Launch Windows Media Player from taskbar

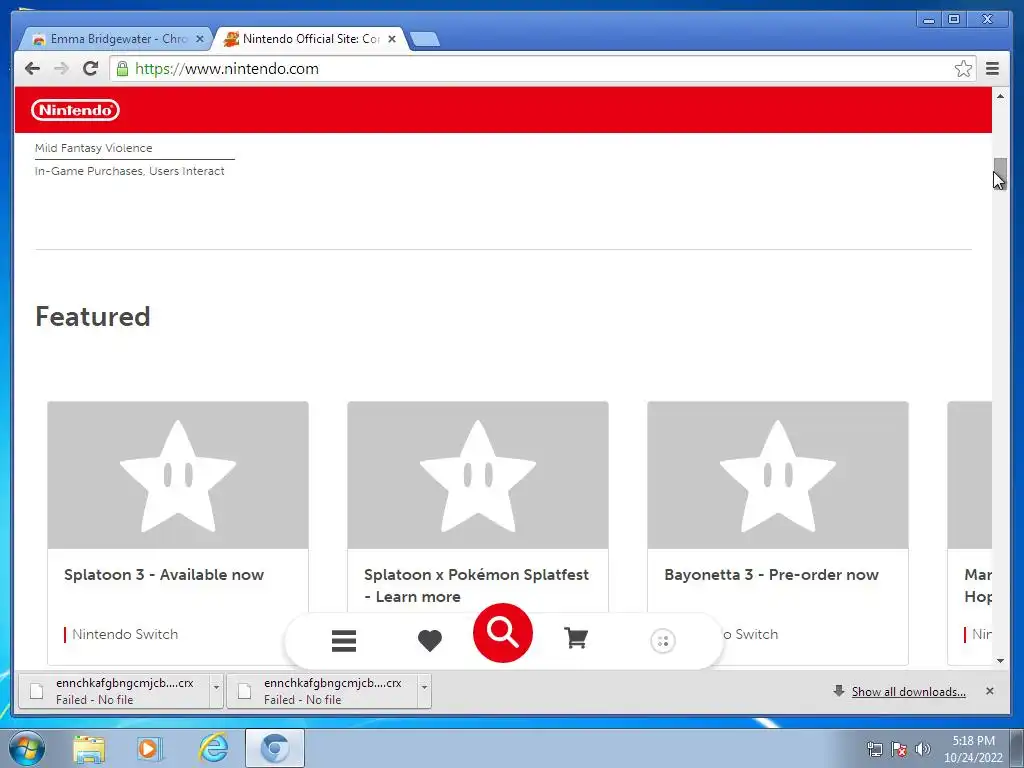(150, 748)
